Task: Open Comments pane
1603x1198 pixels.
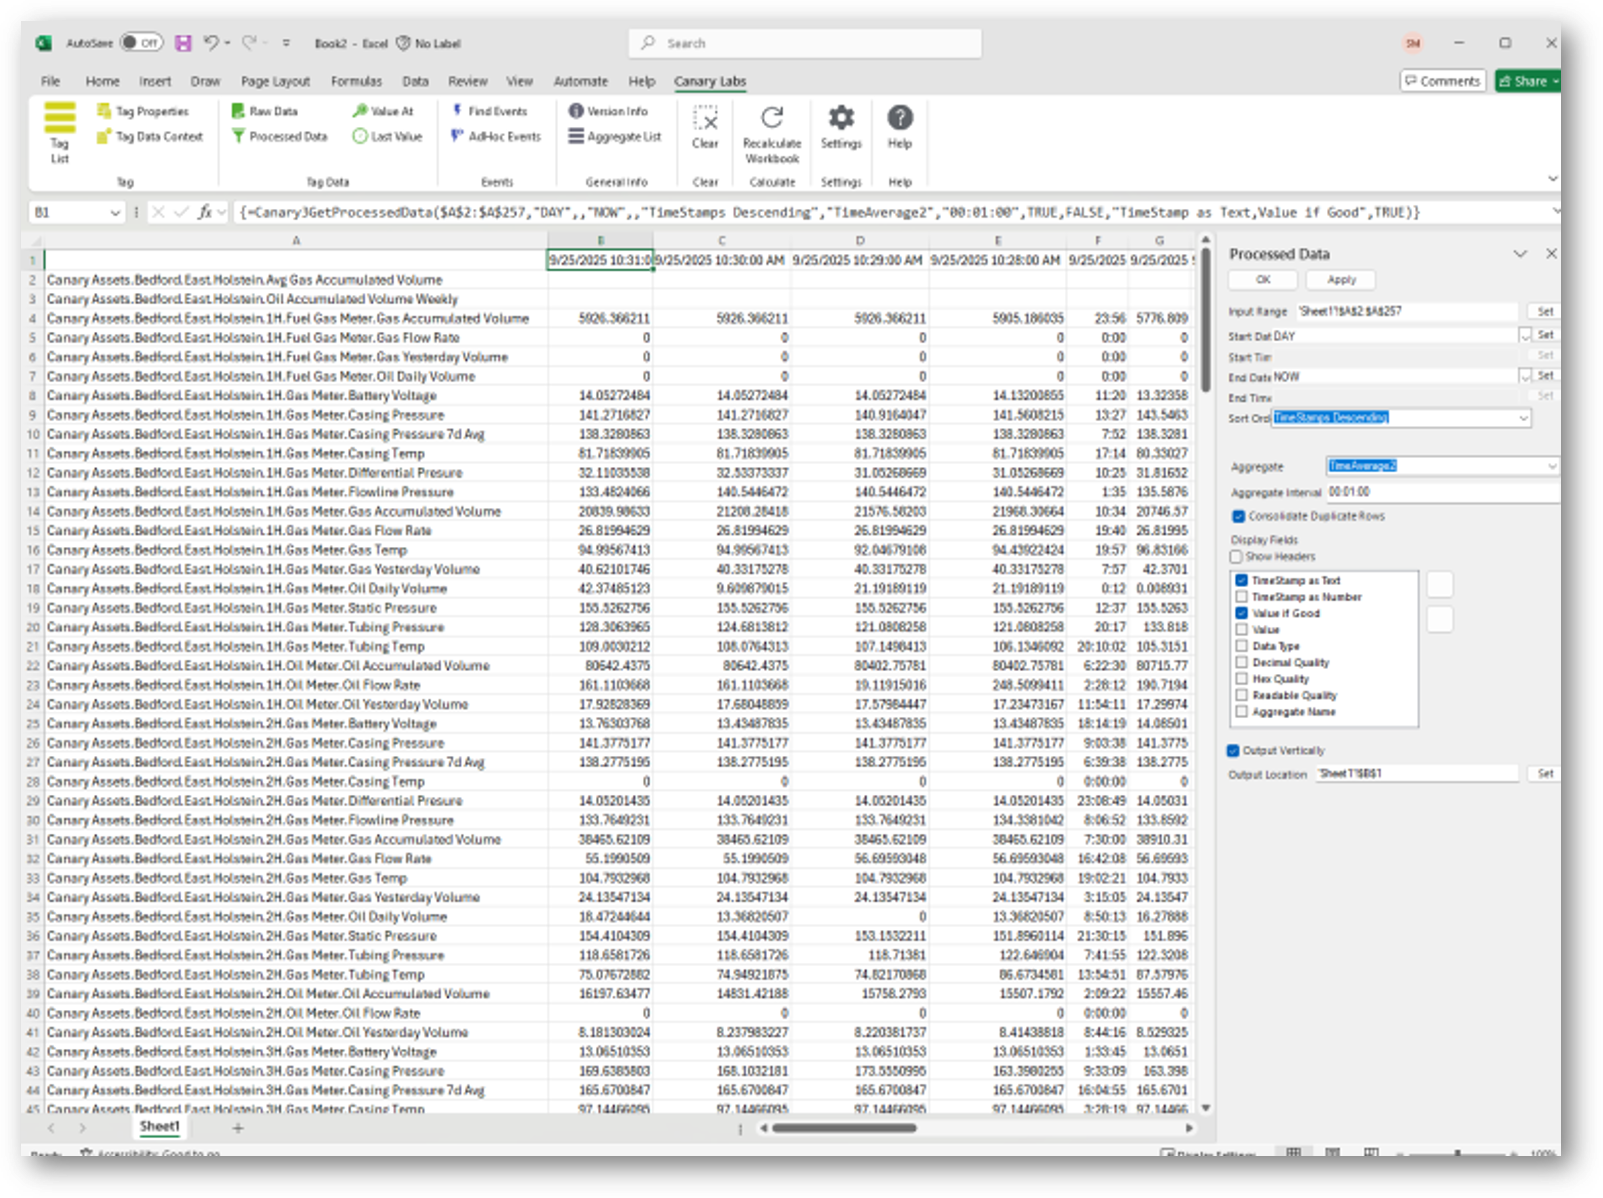Action: [1441, 81]
